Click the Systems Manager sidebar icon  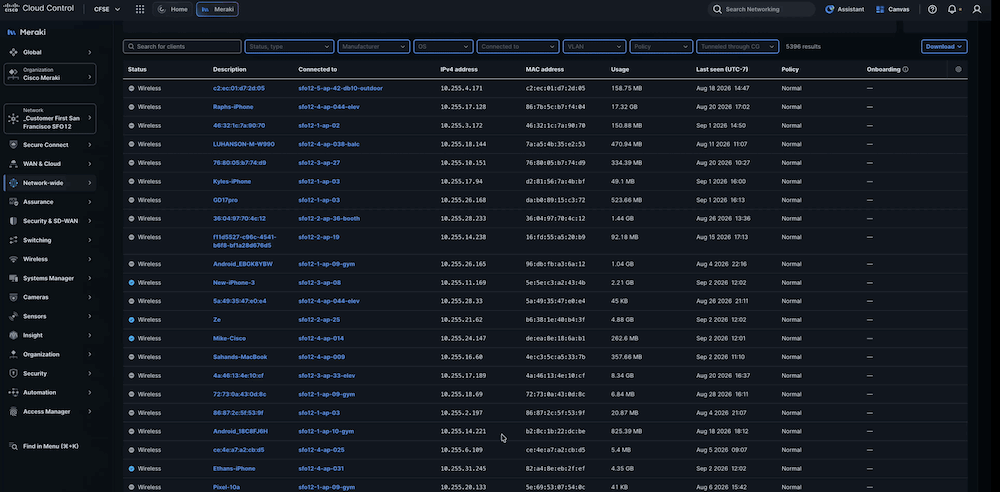click(x=13, y=278)
